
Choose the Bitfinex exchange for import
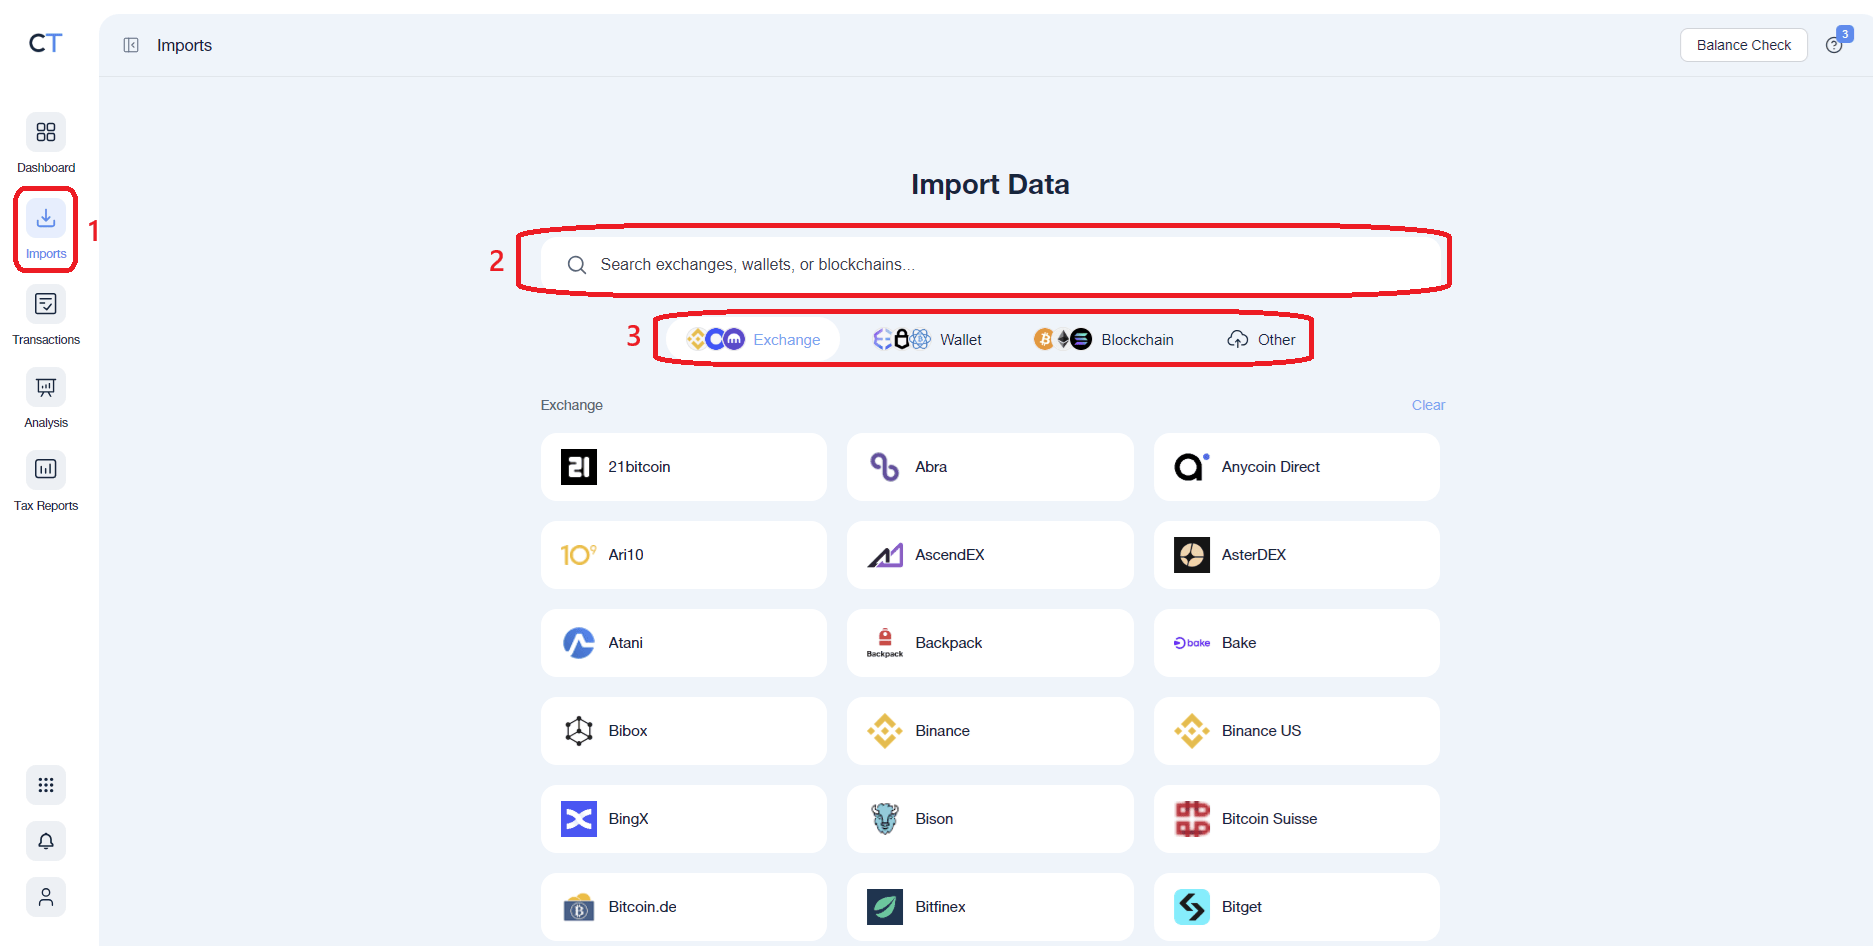click(x=989, y=906)
